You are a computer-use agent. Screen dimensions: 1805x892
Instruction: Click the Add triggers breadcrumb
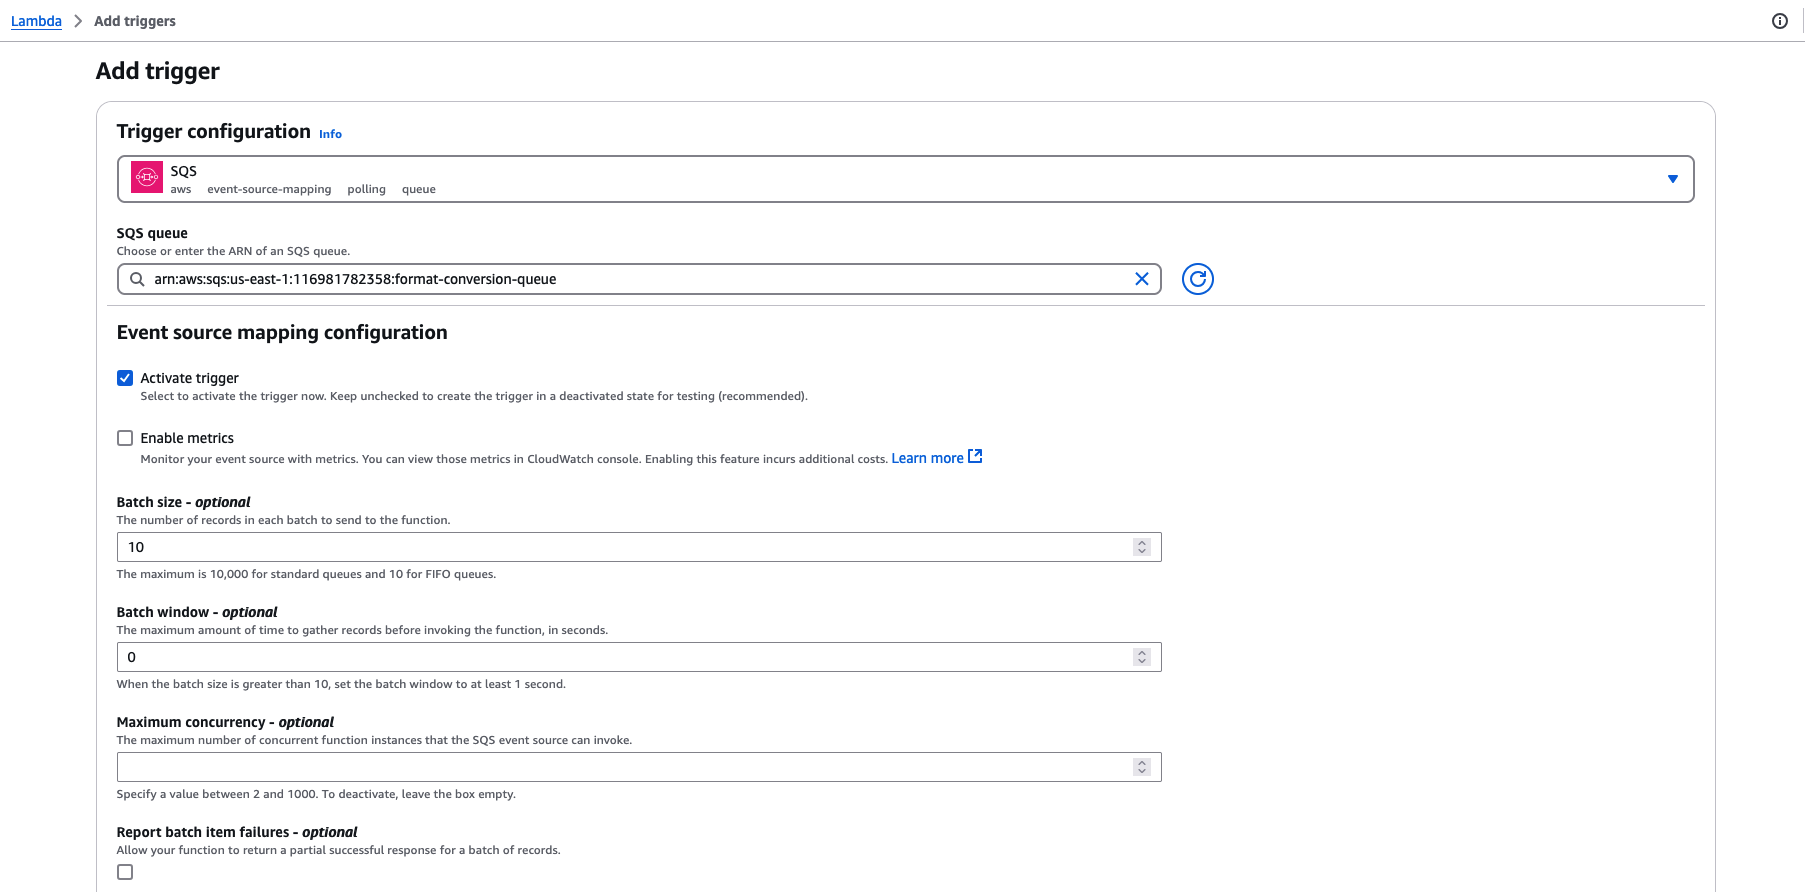[135, 21]
